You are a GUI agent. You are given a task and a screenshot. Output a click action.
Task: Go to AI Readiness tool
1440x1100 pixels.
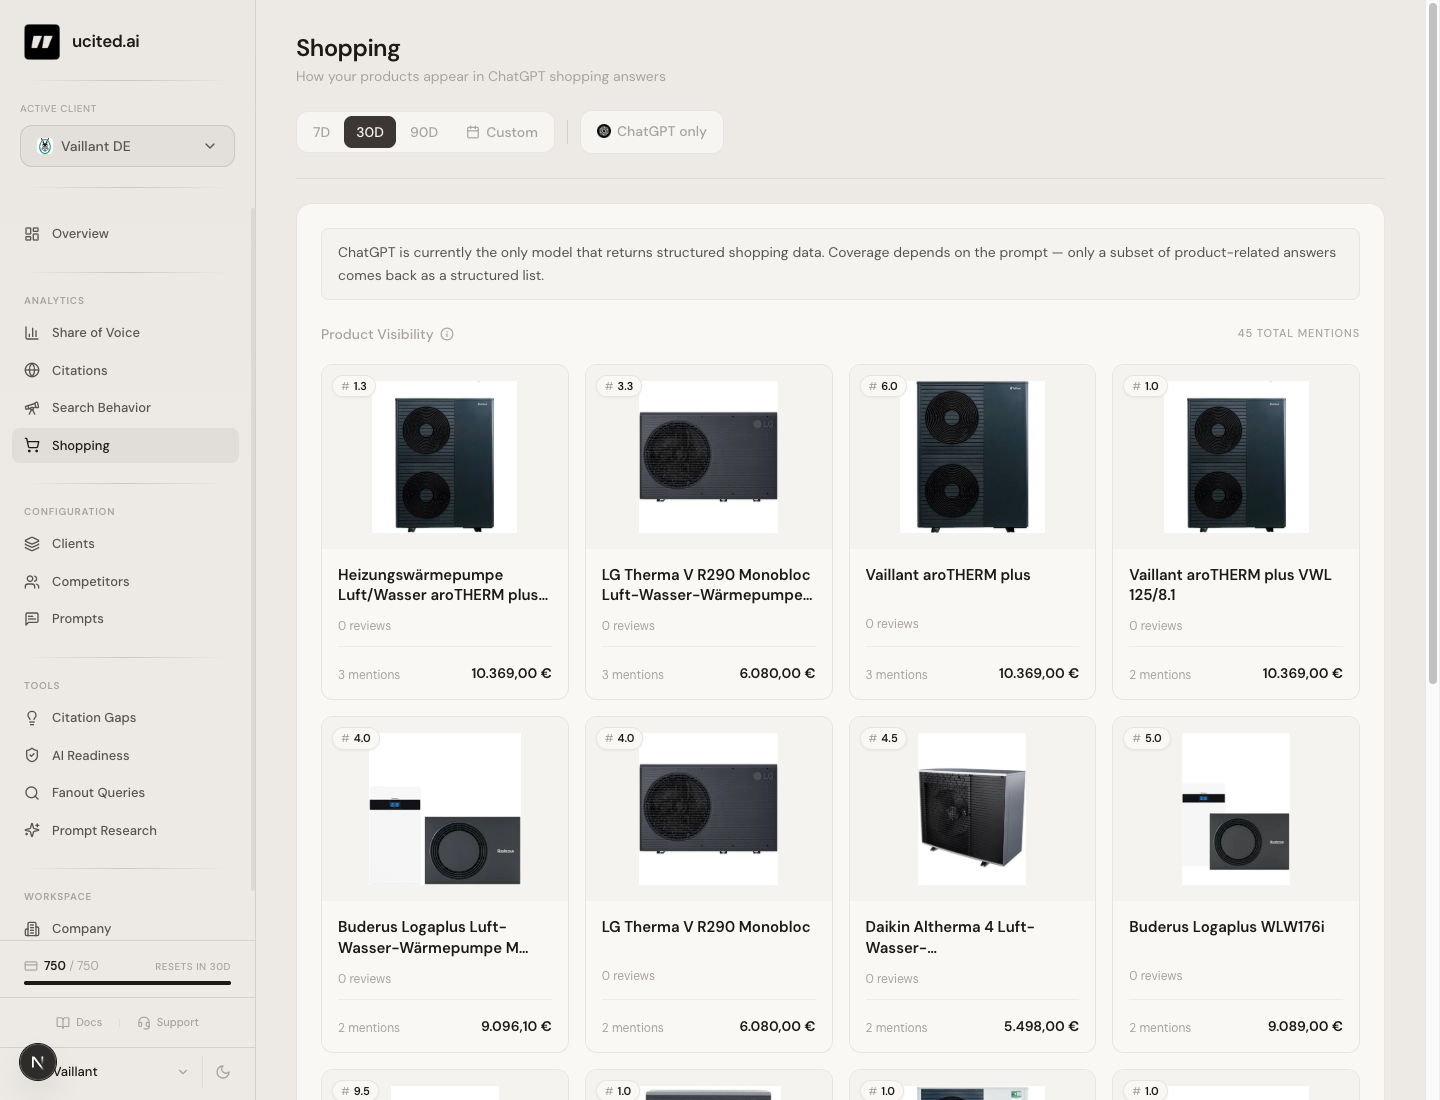[x=126, y=756]
